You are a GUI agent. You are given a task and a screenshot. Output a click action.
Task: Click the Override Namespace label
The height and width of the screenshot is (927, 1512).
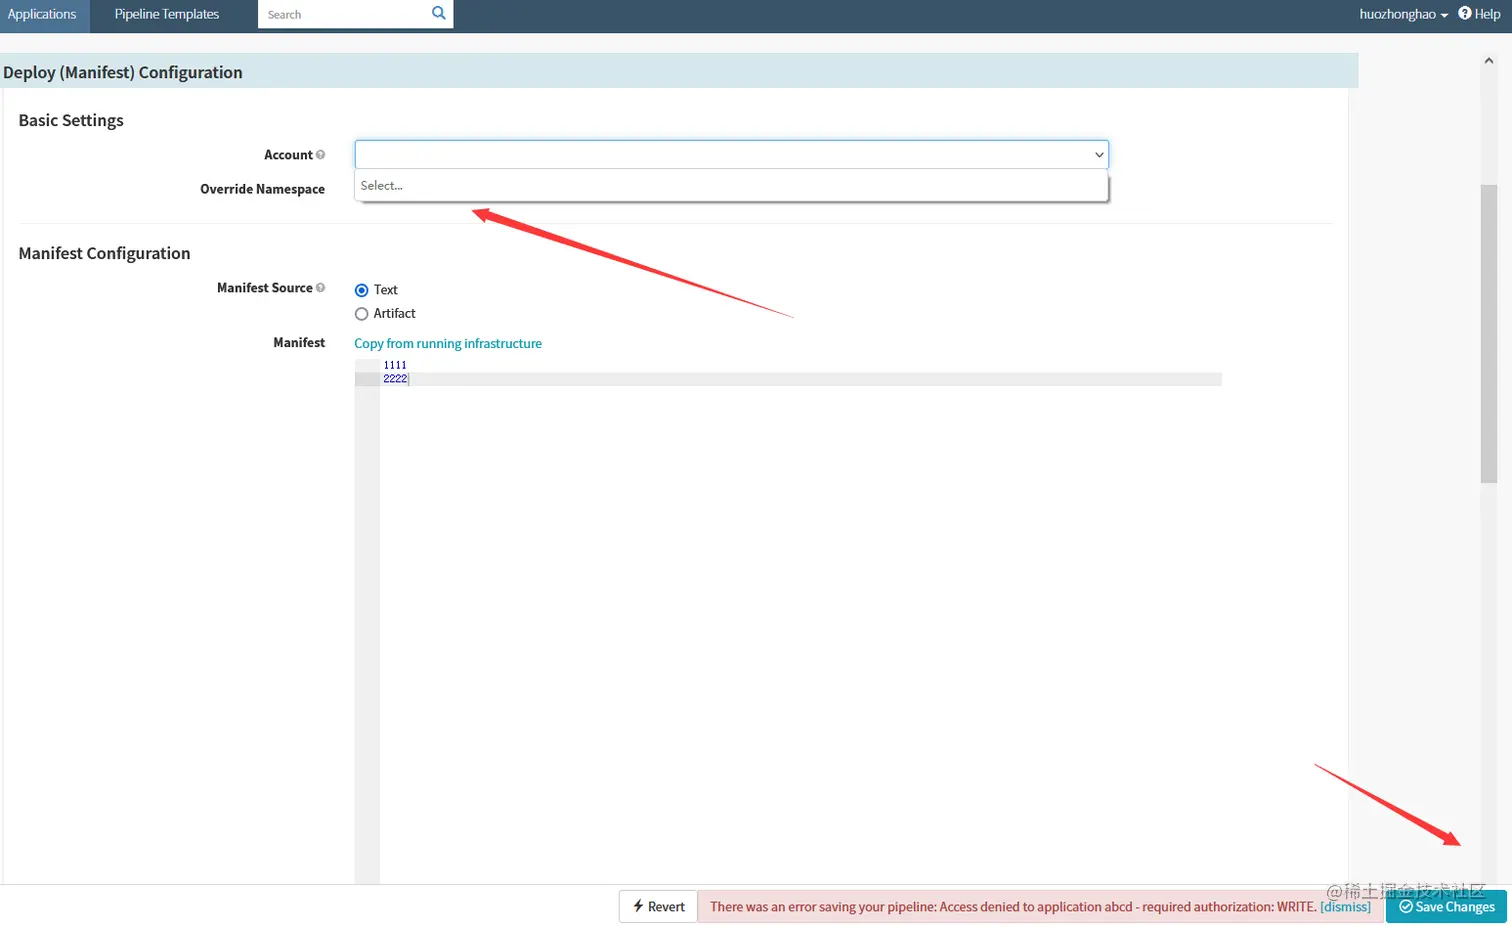click(262, 189)
